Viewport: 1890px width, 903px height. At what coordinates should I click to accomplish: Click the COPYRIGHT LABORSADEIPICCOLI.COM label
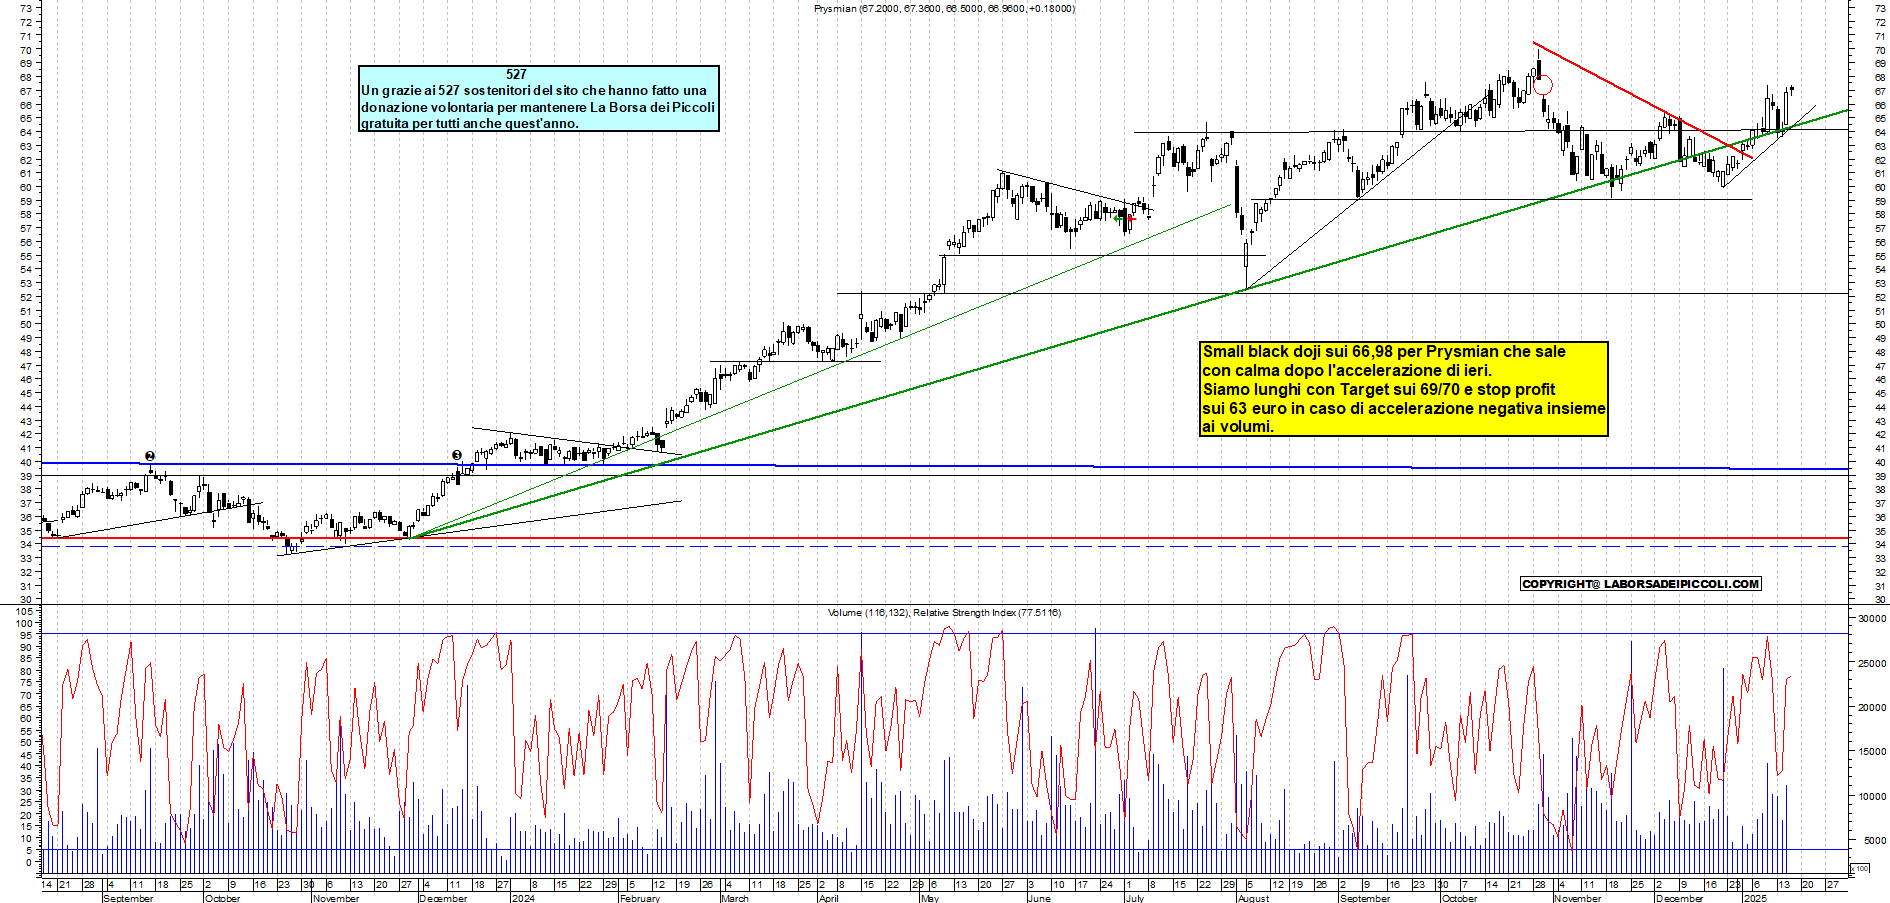pyautogui.click(x=1640, y=584)
